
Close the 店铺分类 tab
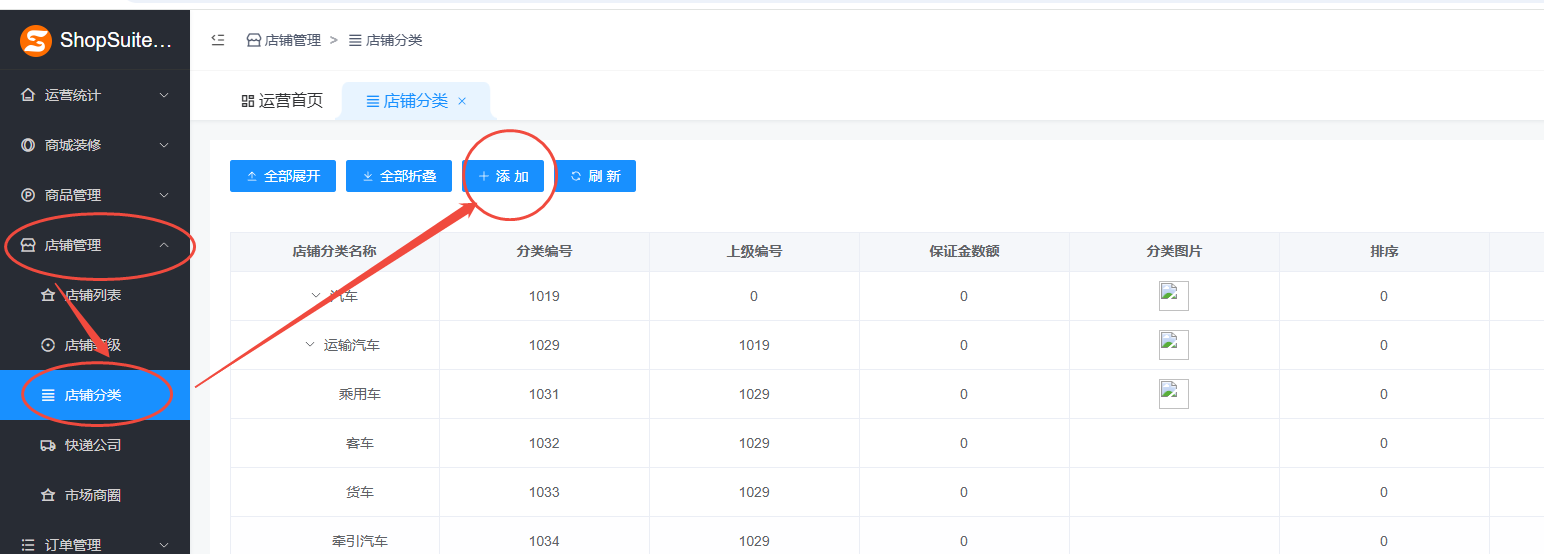(x=462, y=101)
